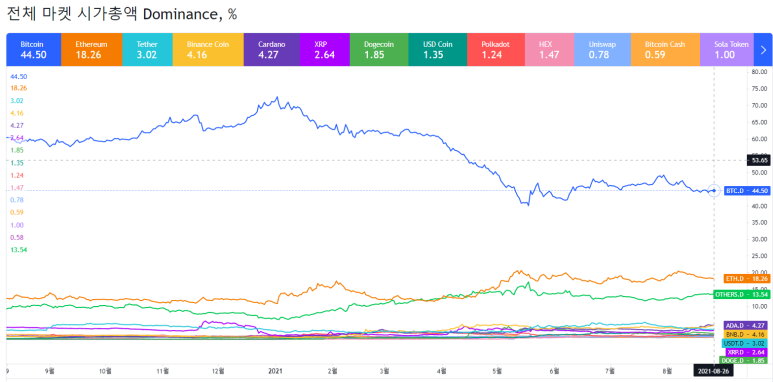Click the Uniswap 0.78 tile
773x382 pixels.
click(602, 50)
